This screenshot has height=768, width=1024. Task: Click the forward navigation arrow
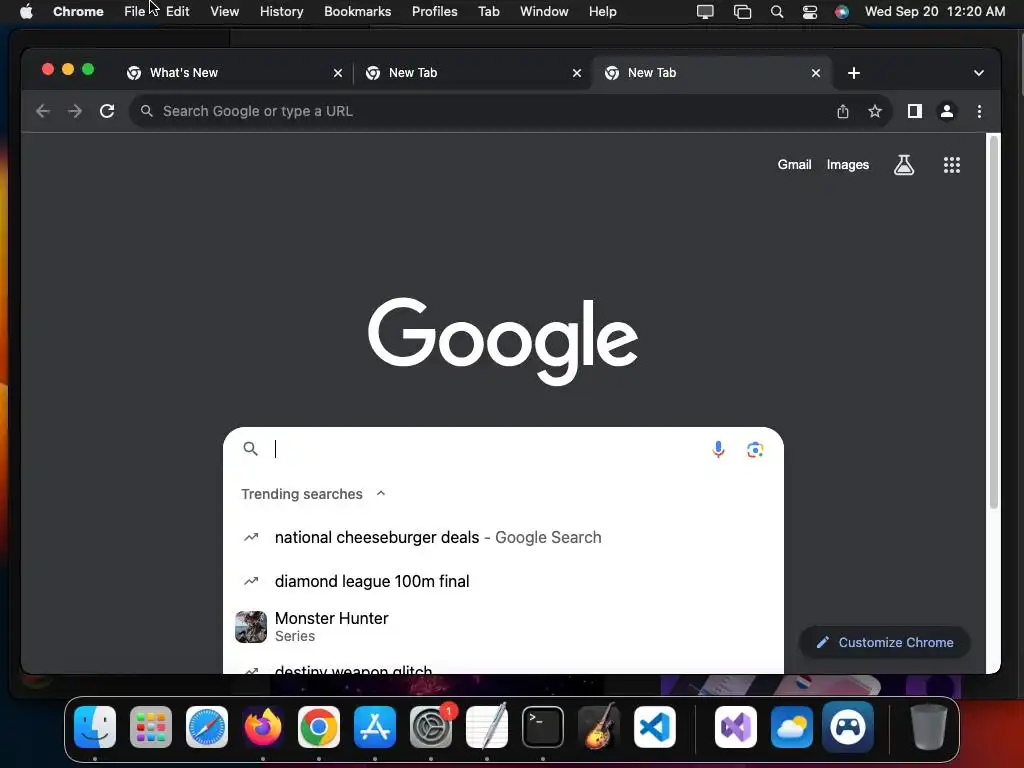tap(75, 111)
